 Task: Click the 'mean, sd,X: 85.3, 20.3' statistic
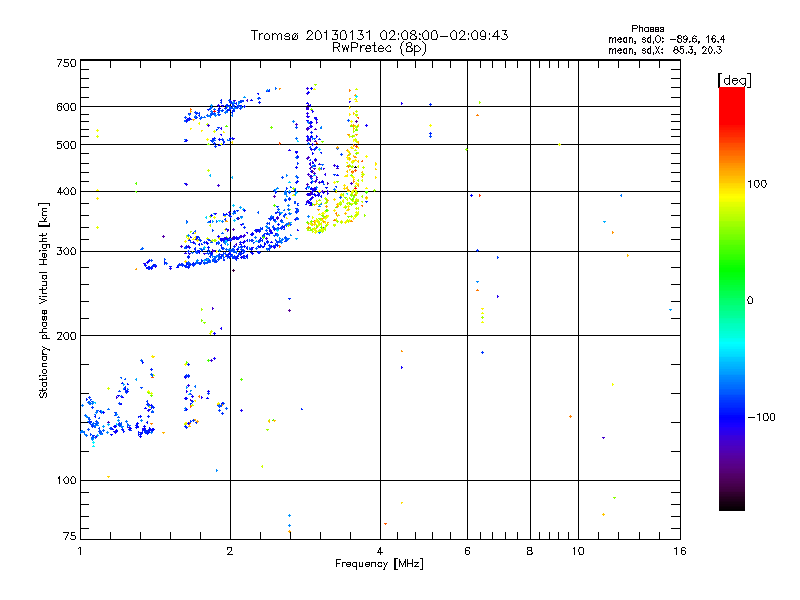(665, 50)
